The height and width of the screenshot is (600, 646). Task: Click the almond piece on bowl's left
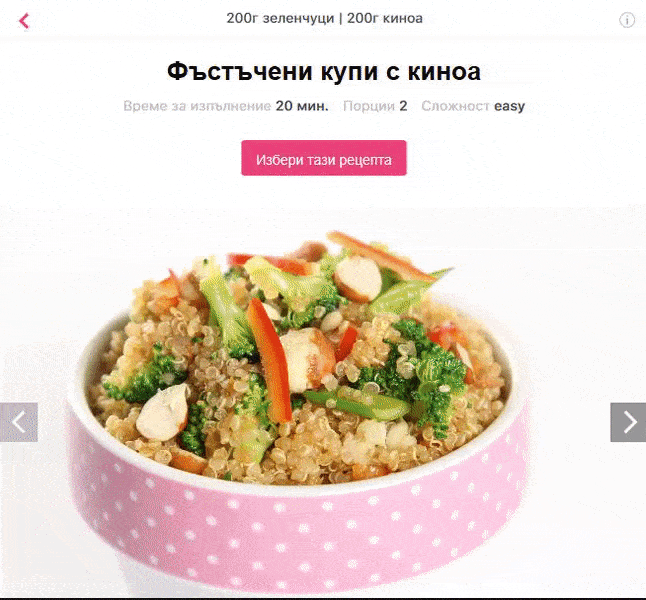pos(163,412)
